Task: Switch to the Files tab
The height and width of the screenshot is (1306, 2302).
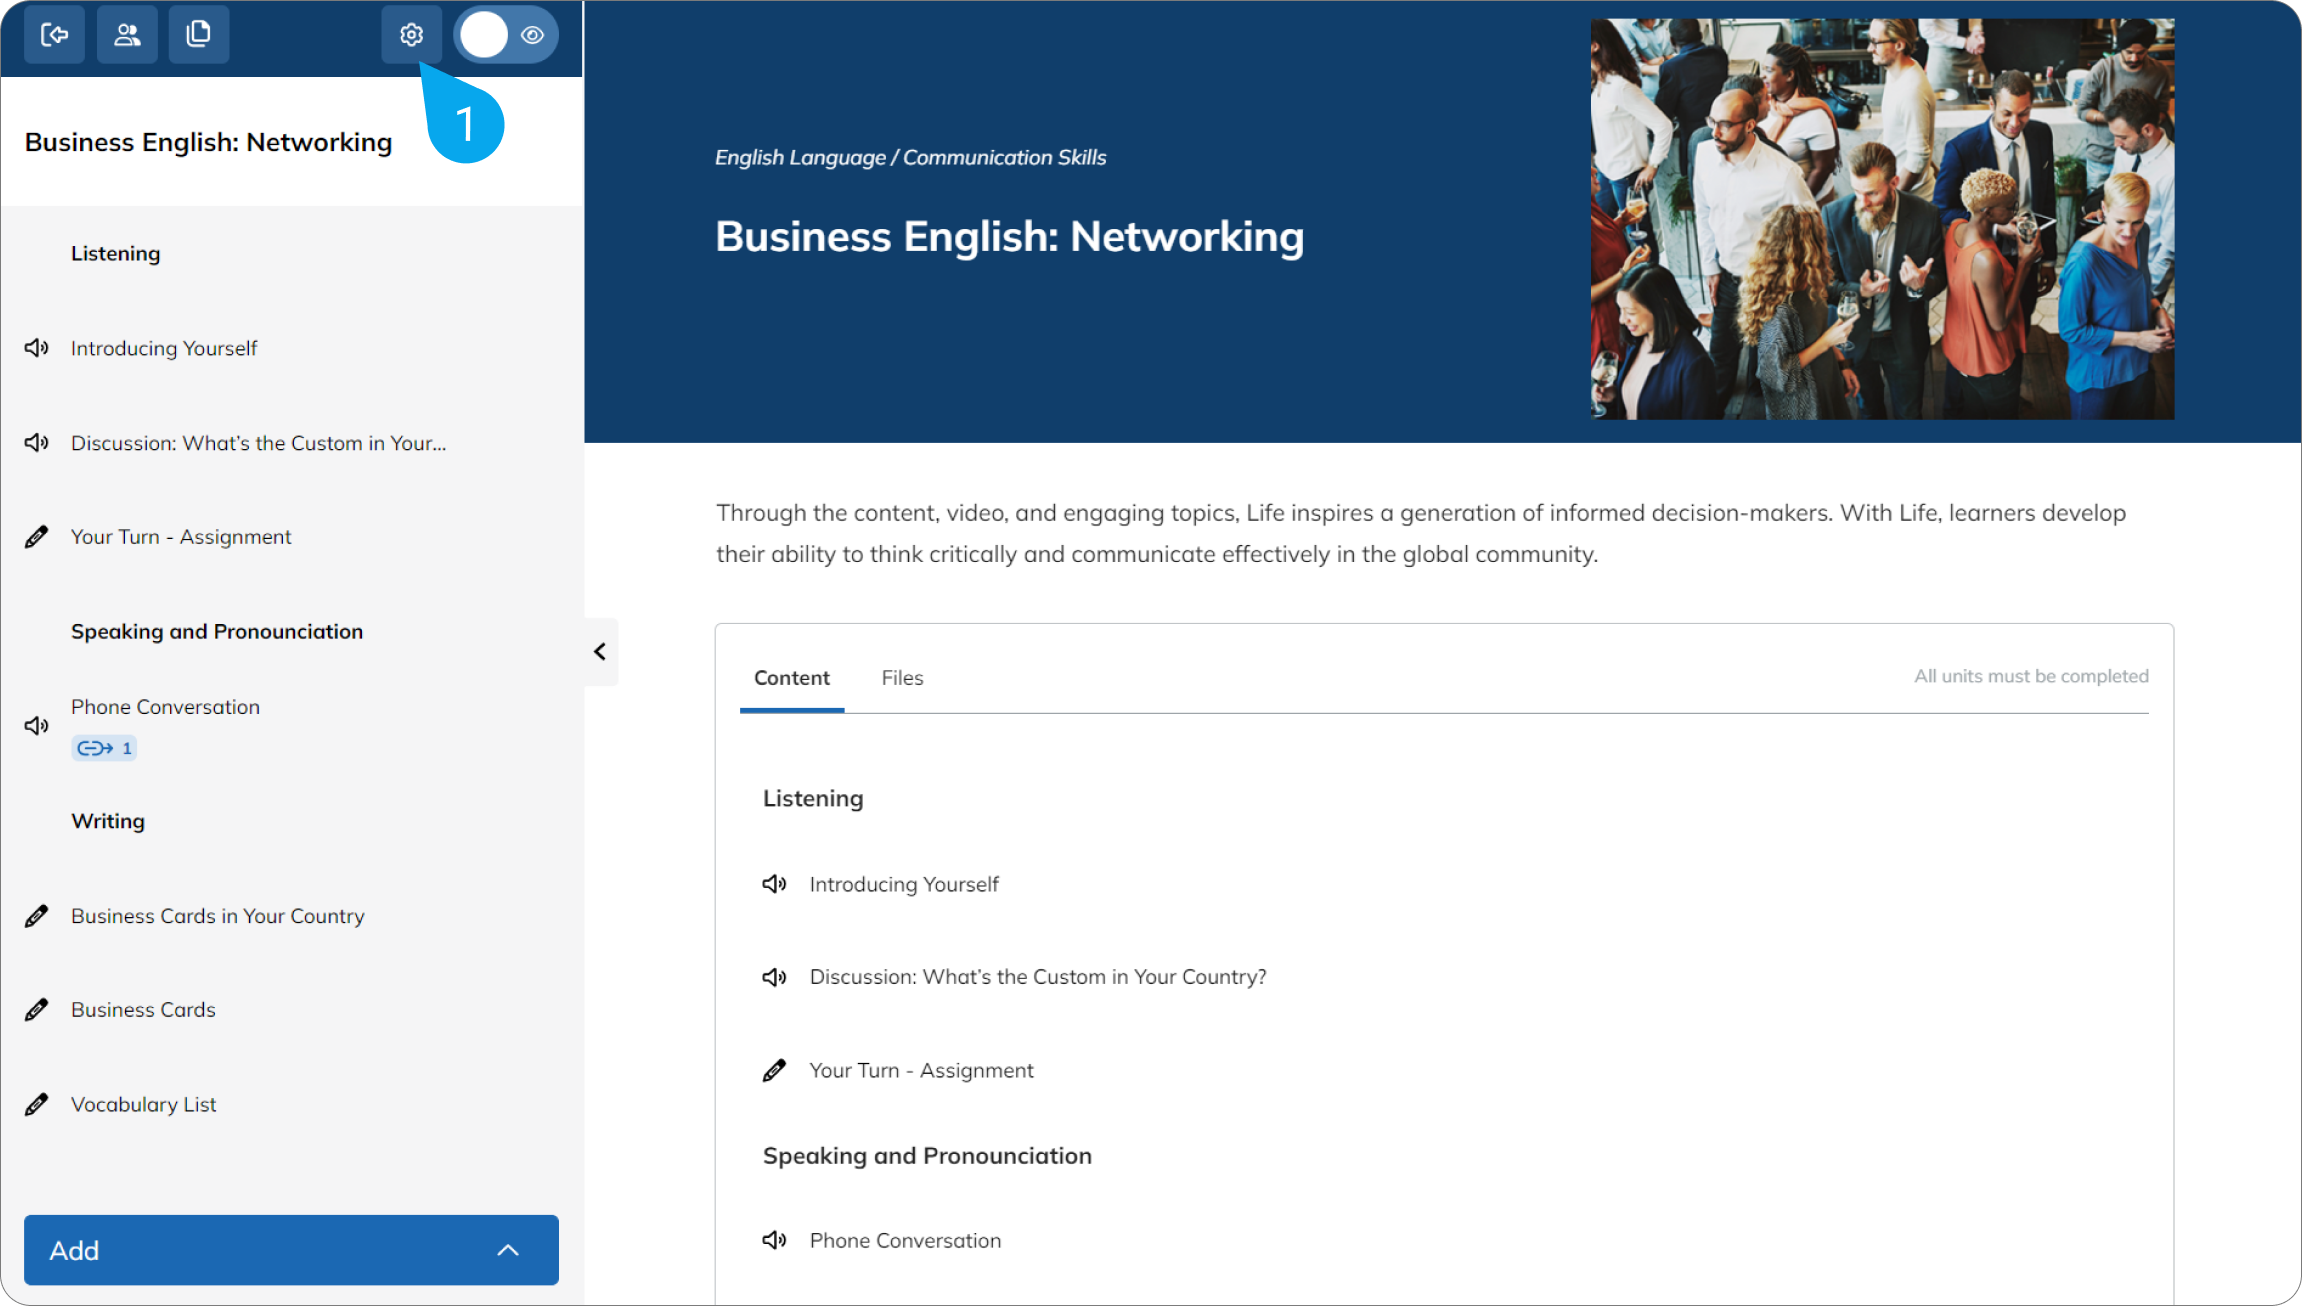Action: 902,678
